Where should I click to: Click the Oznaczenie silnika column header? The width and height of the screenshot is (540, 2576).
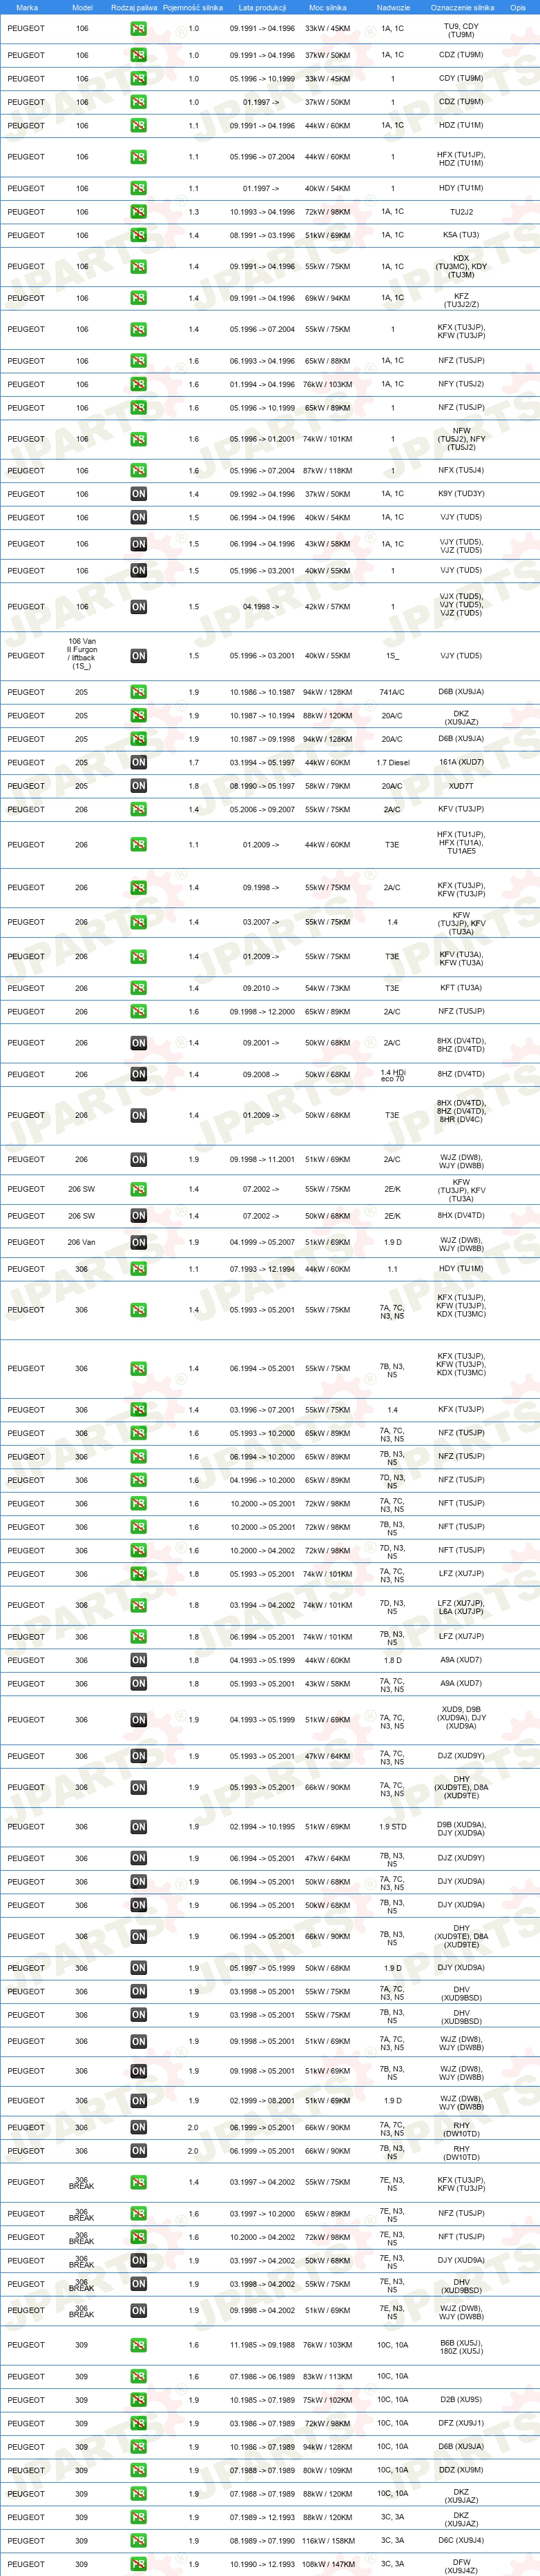coord(462,7)
